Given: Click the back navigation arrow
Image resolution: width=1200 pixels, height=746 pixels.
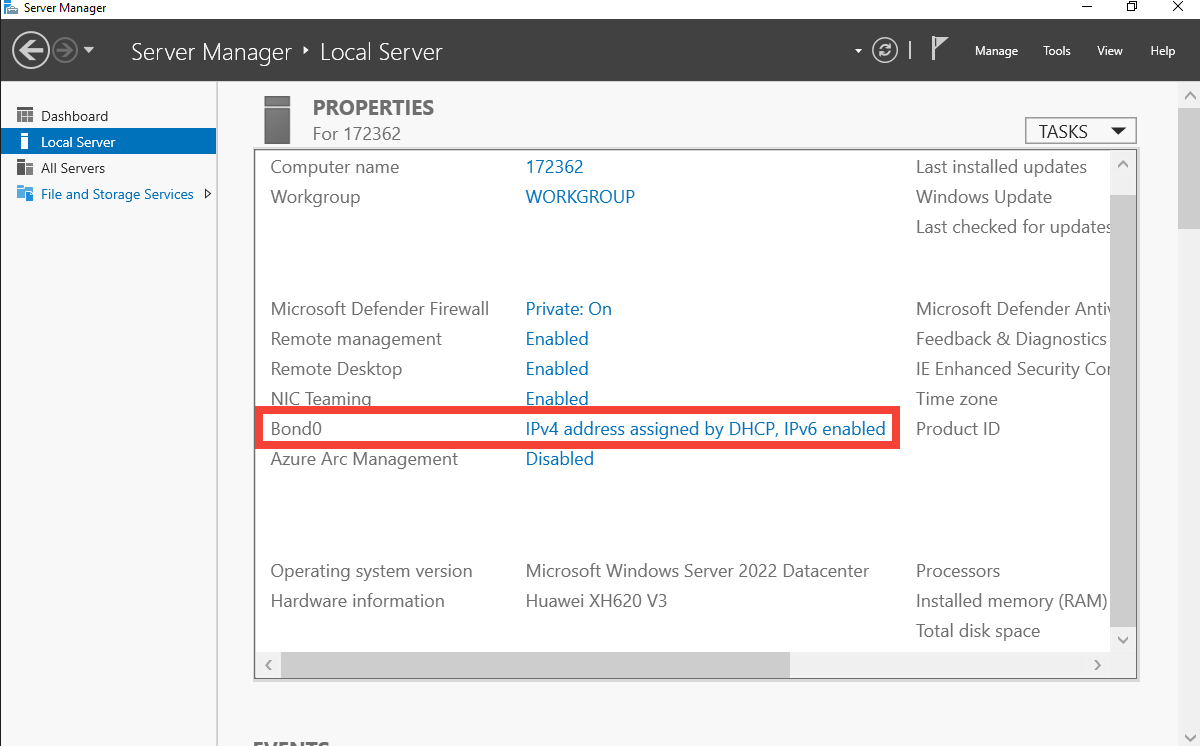Looking at the screenshot, I should (30, 50).
